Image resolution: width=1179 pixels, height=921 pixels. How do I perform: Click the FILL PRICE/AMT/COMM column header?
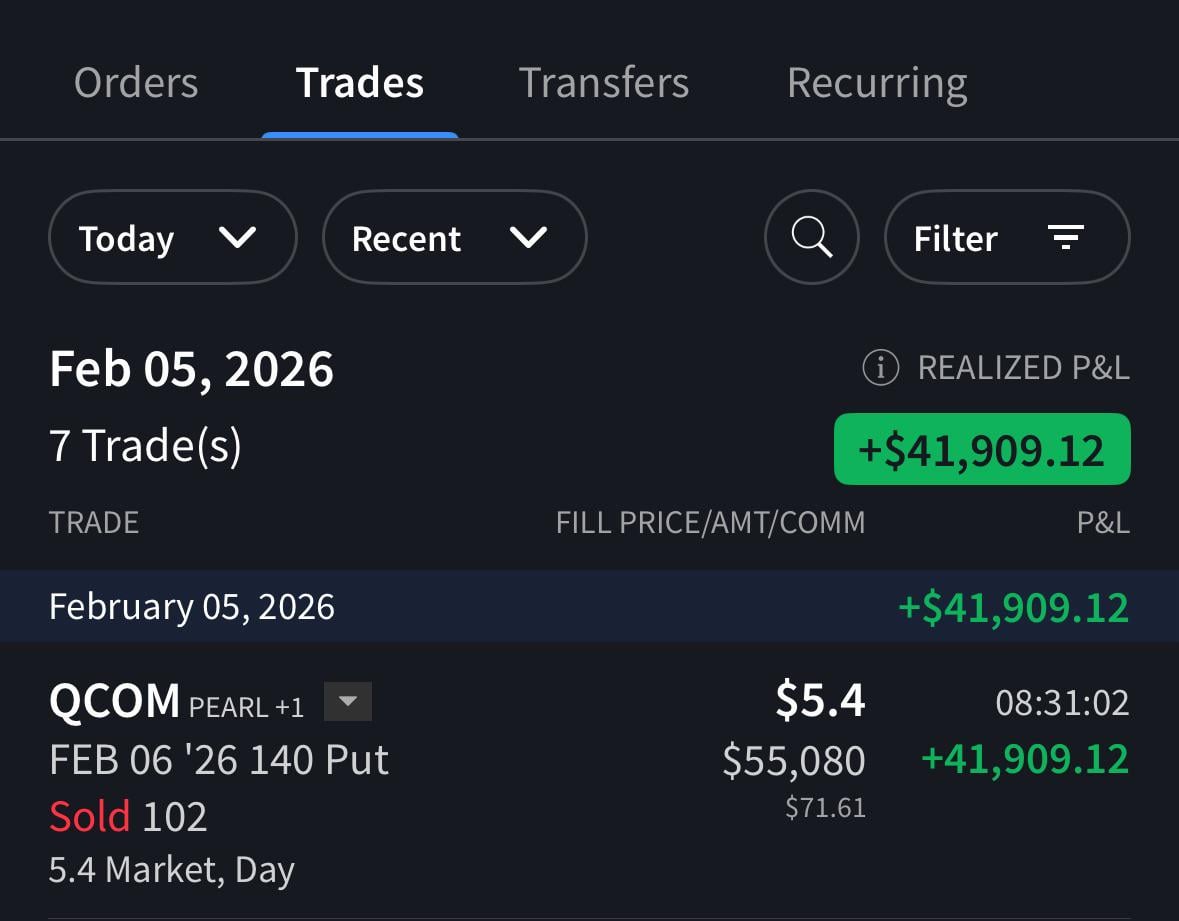[x=710, y=522]
